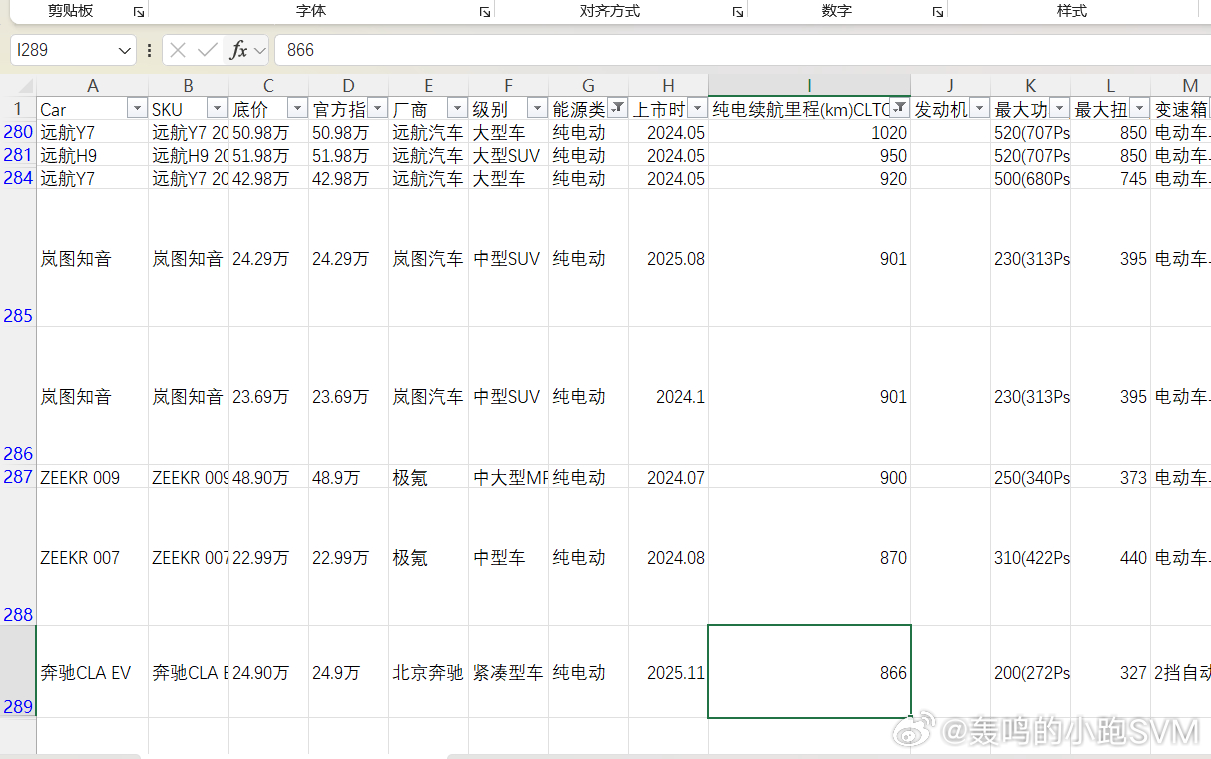Select the 紧凑型车 class cell
The image size is (1211, 759).
point(508,673)
